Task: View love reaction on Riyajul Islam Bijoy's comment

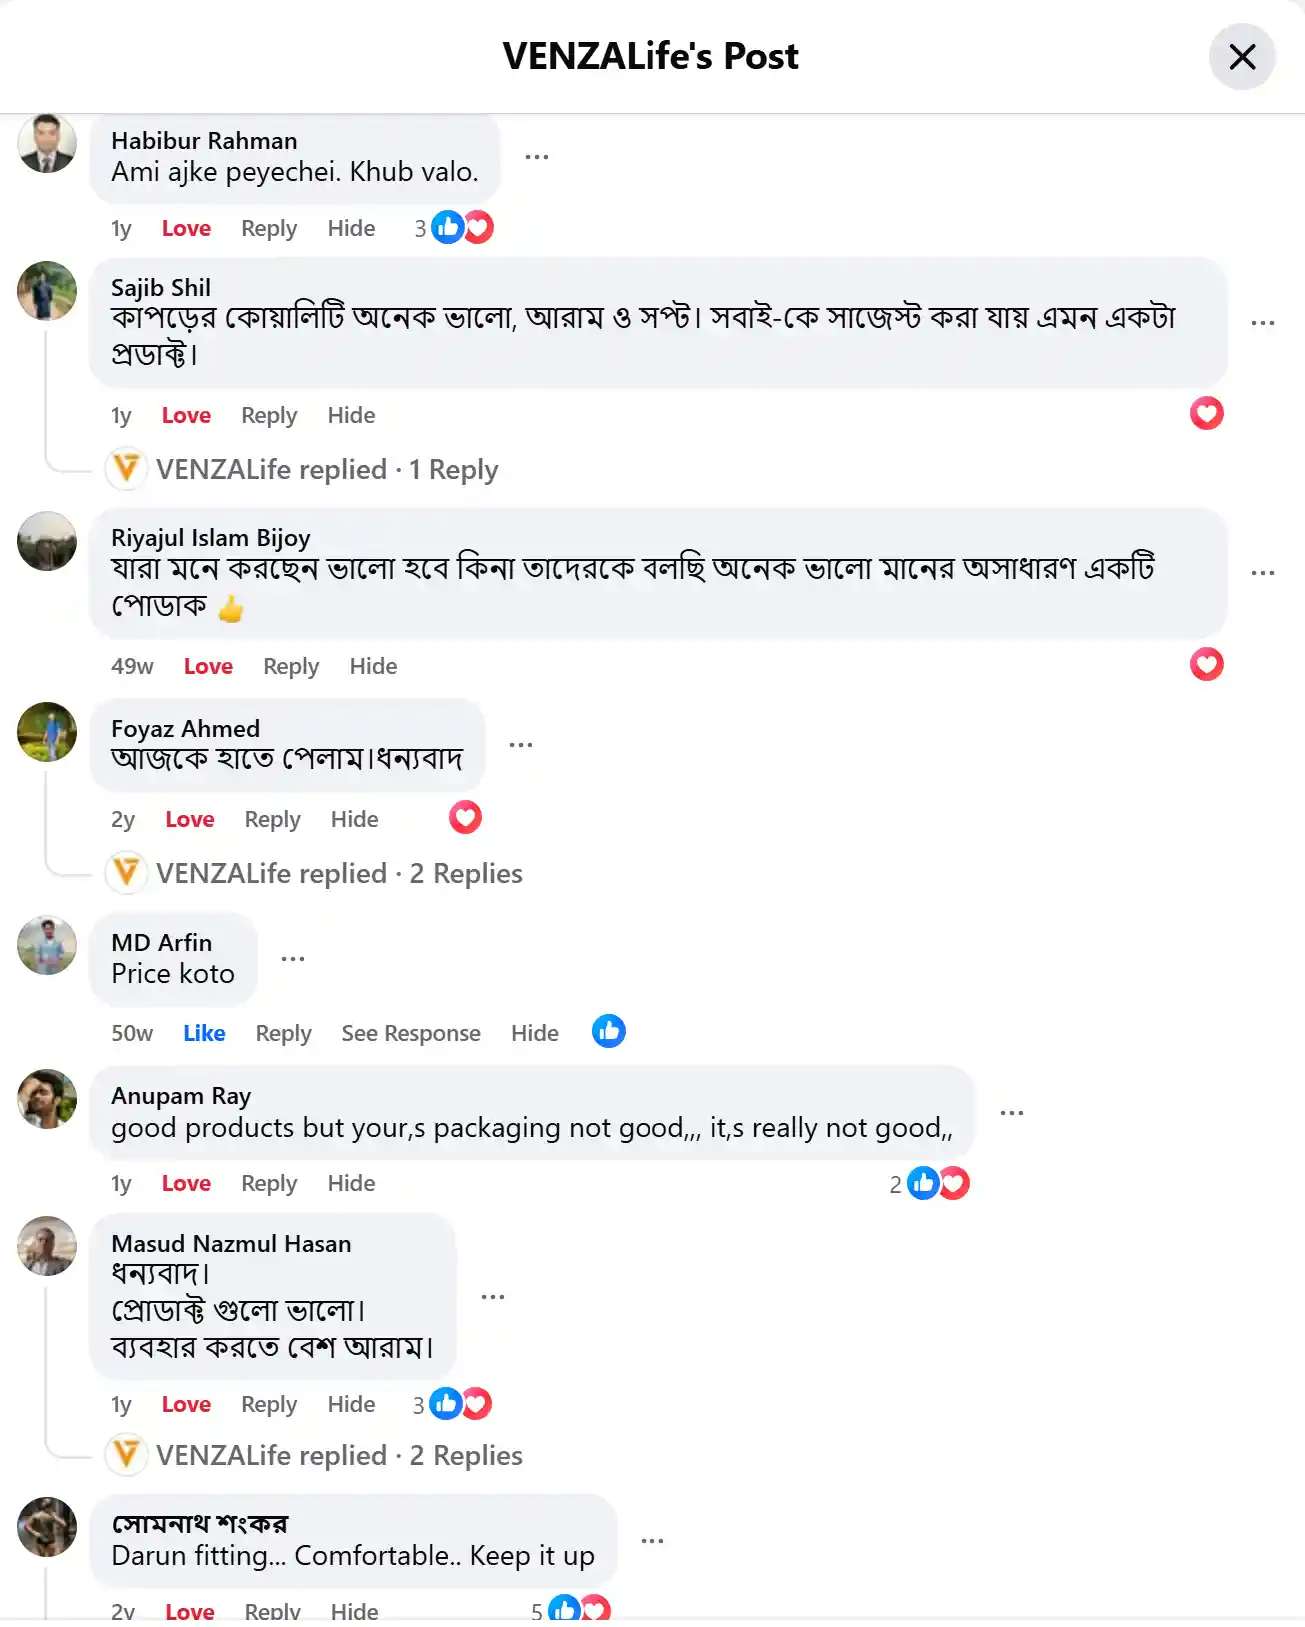Action: tap(1206, 665)
